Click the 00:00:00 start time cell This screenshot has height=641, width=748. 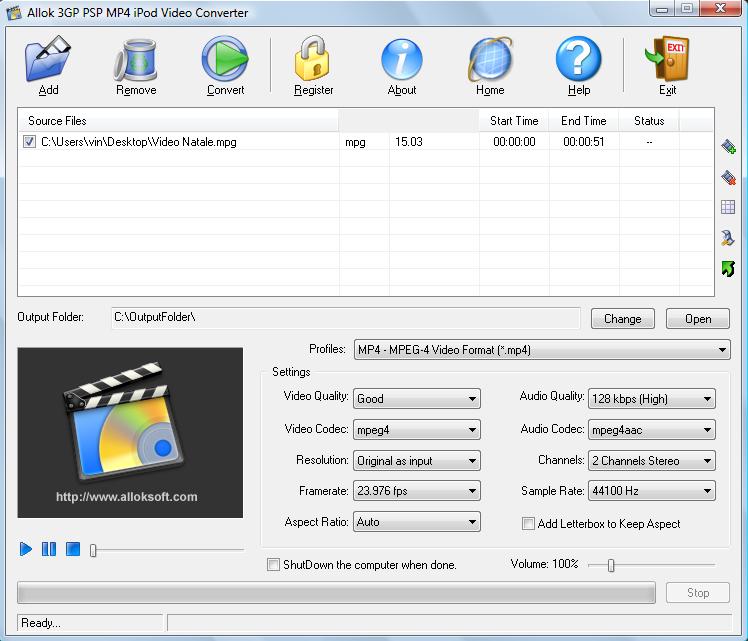pos(514,142)
